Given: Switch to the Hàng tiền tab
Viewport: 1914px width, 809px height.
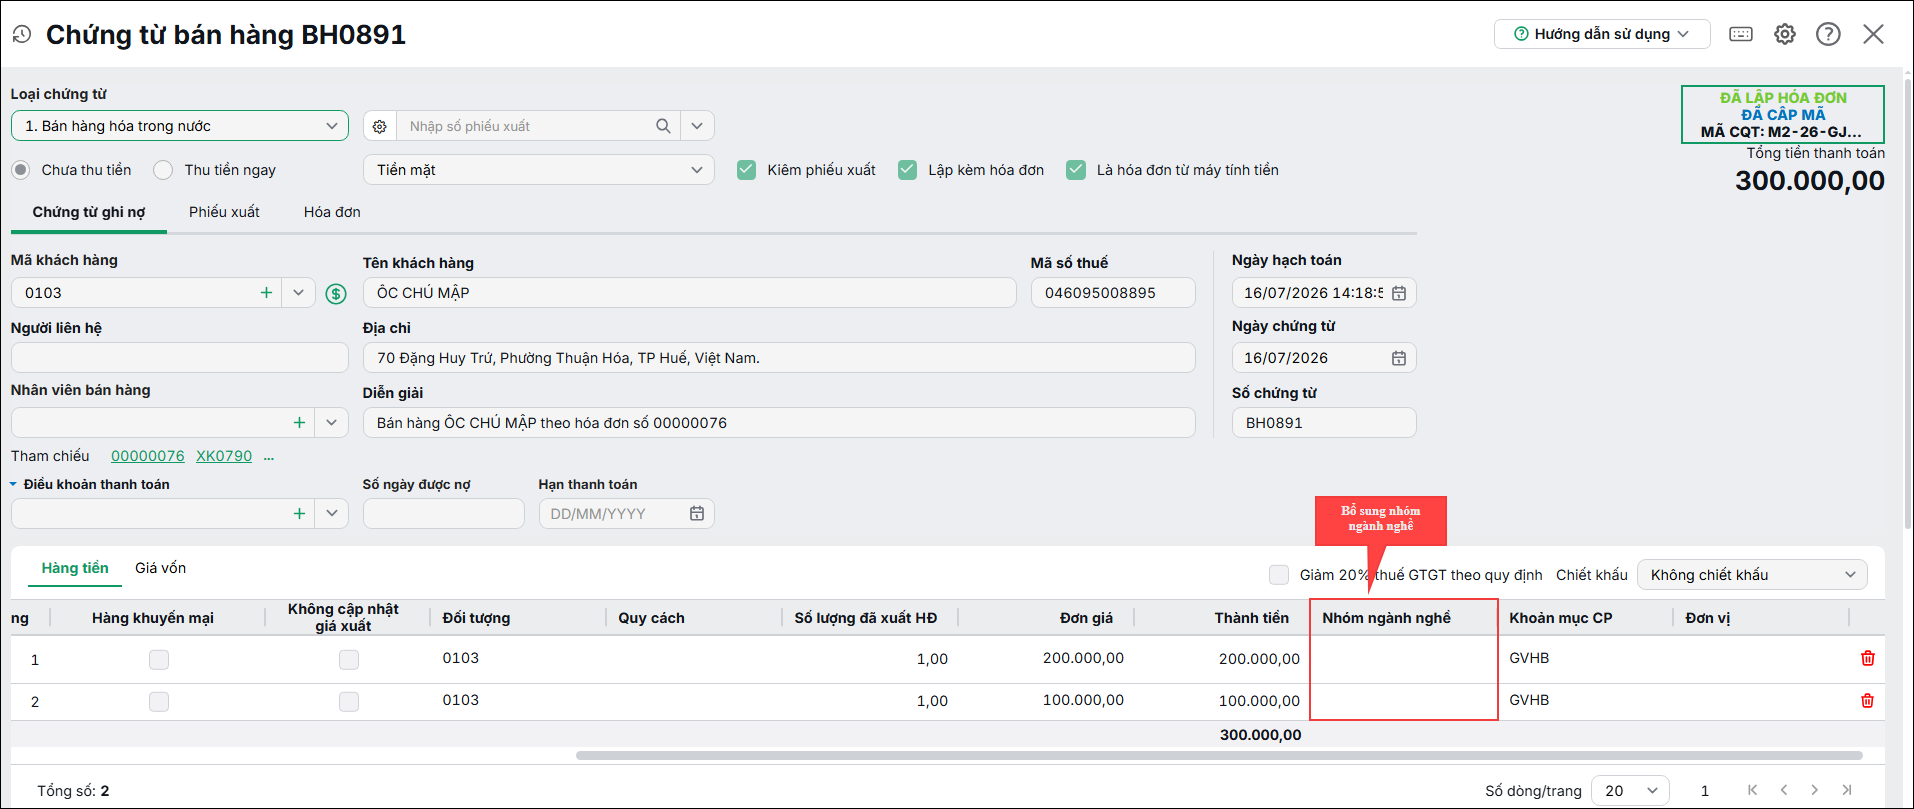Looking at the screenshot, I should point(75,568).
